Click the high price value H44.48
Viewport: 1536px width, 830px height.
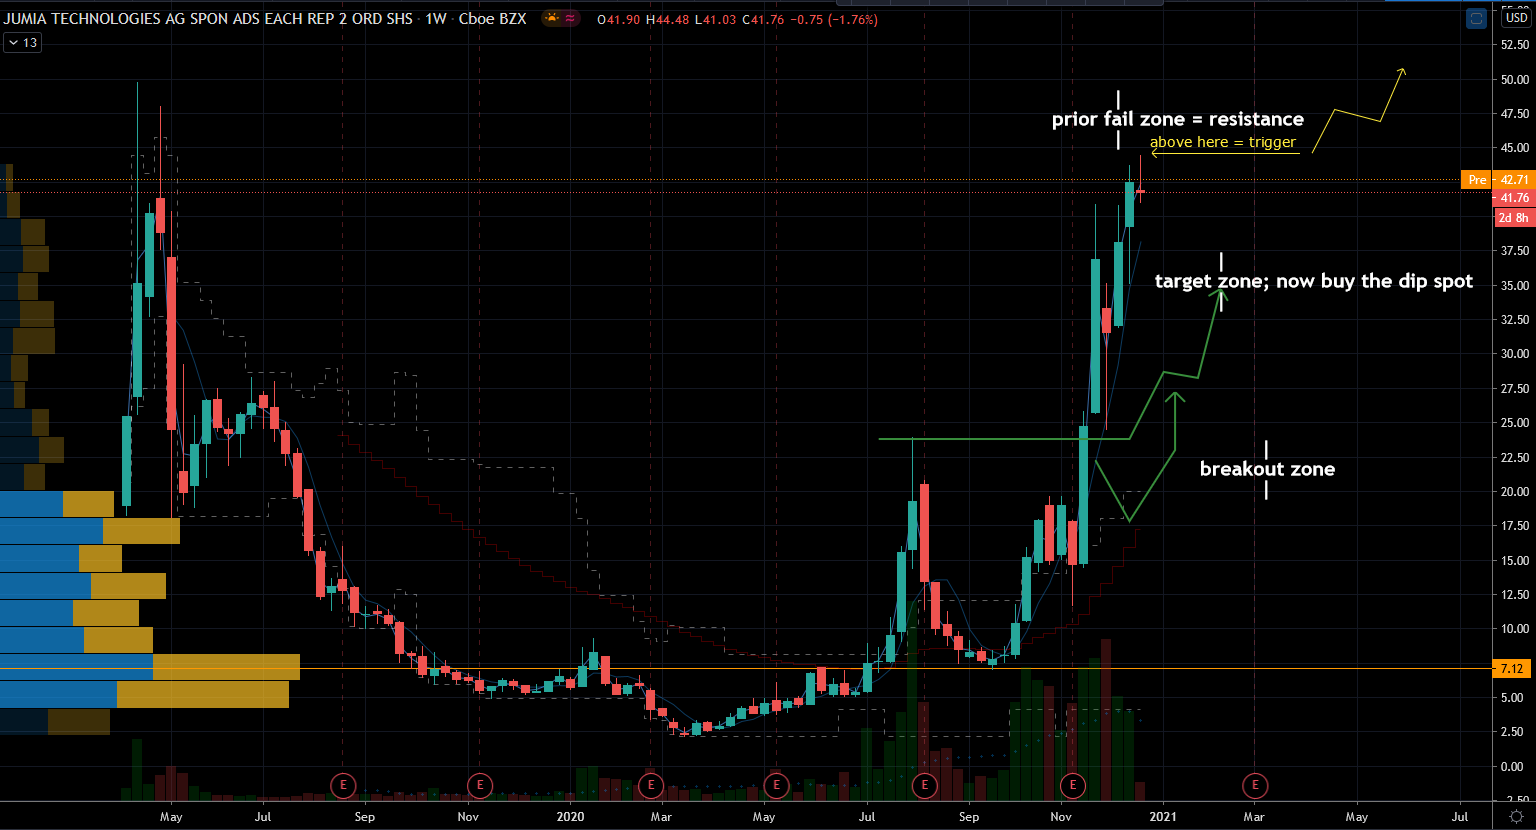click(x=669, y=19)
